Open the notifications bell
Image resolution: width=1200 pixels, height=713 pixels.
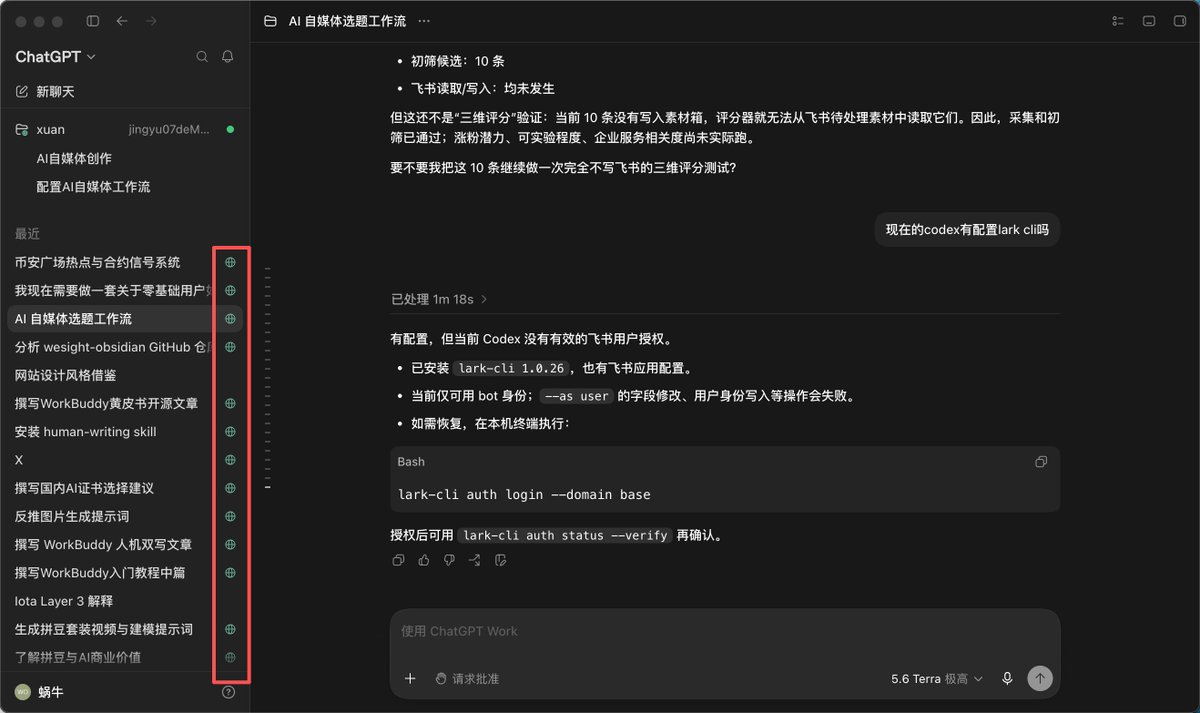point(228,57)
